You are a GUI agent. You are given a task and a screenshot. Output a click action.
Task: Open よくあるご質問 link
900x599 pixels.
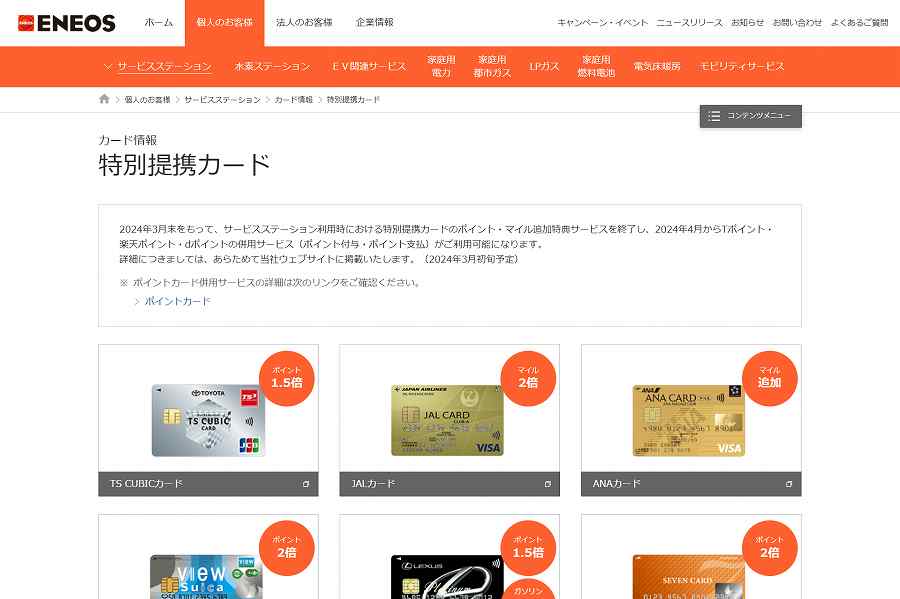pyautogui.click(x=859, y=22)
